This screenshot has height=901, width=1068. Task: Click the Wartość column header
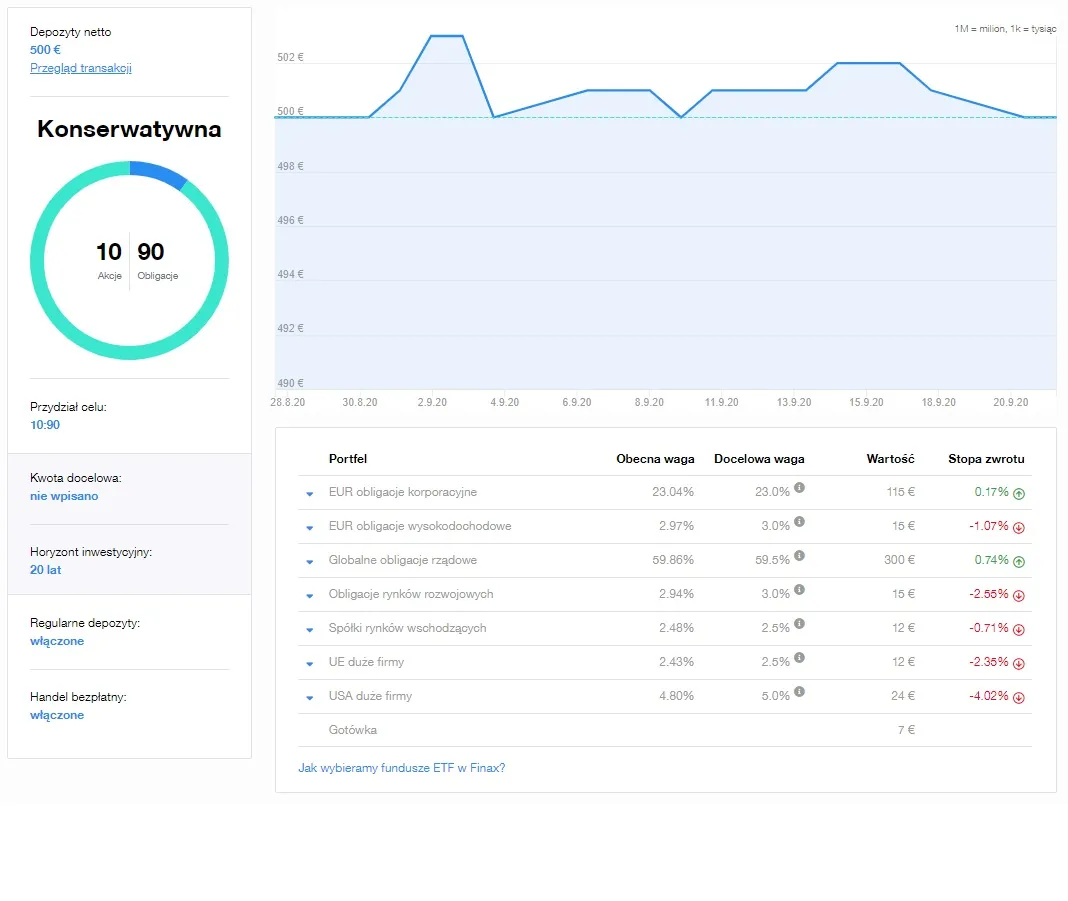tap(890, 459)
